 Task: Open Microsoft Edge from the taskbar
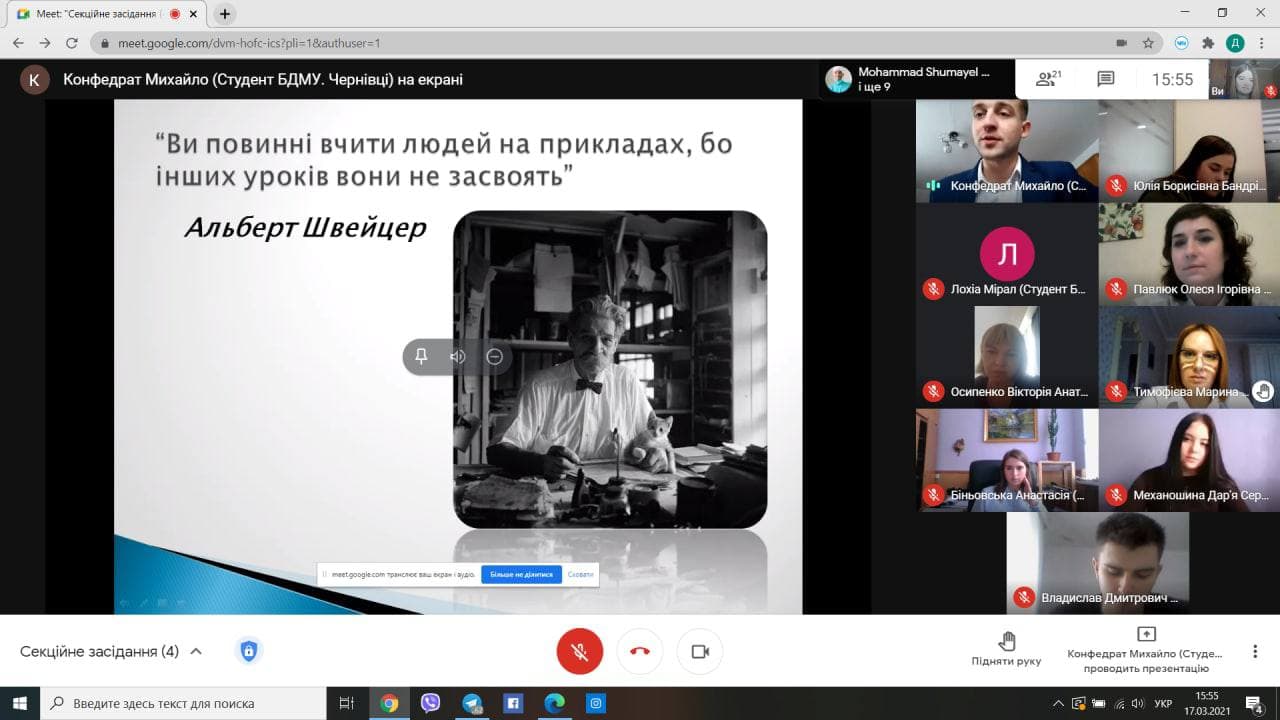click(554, 703)
